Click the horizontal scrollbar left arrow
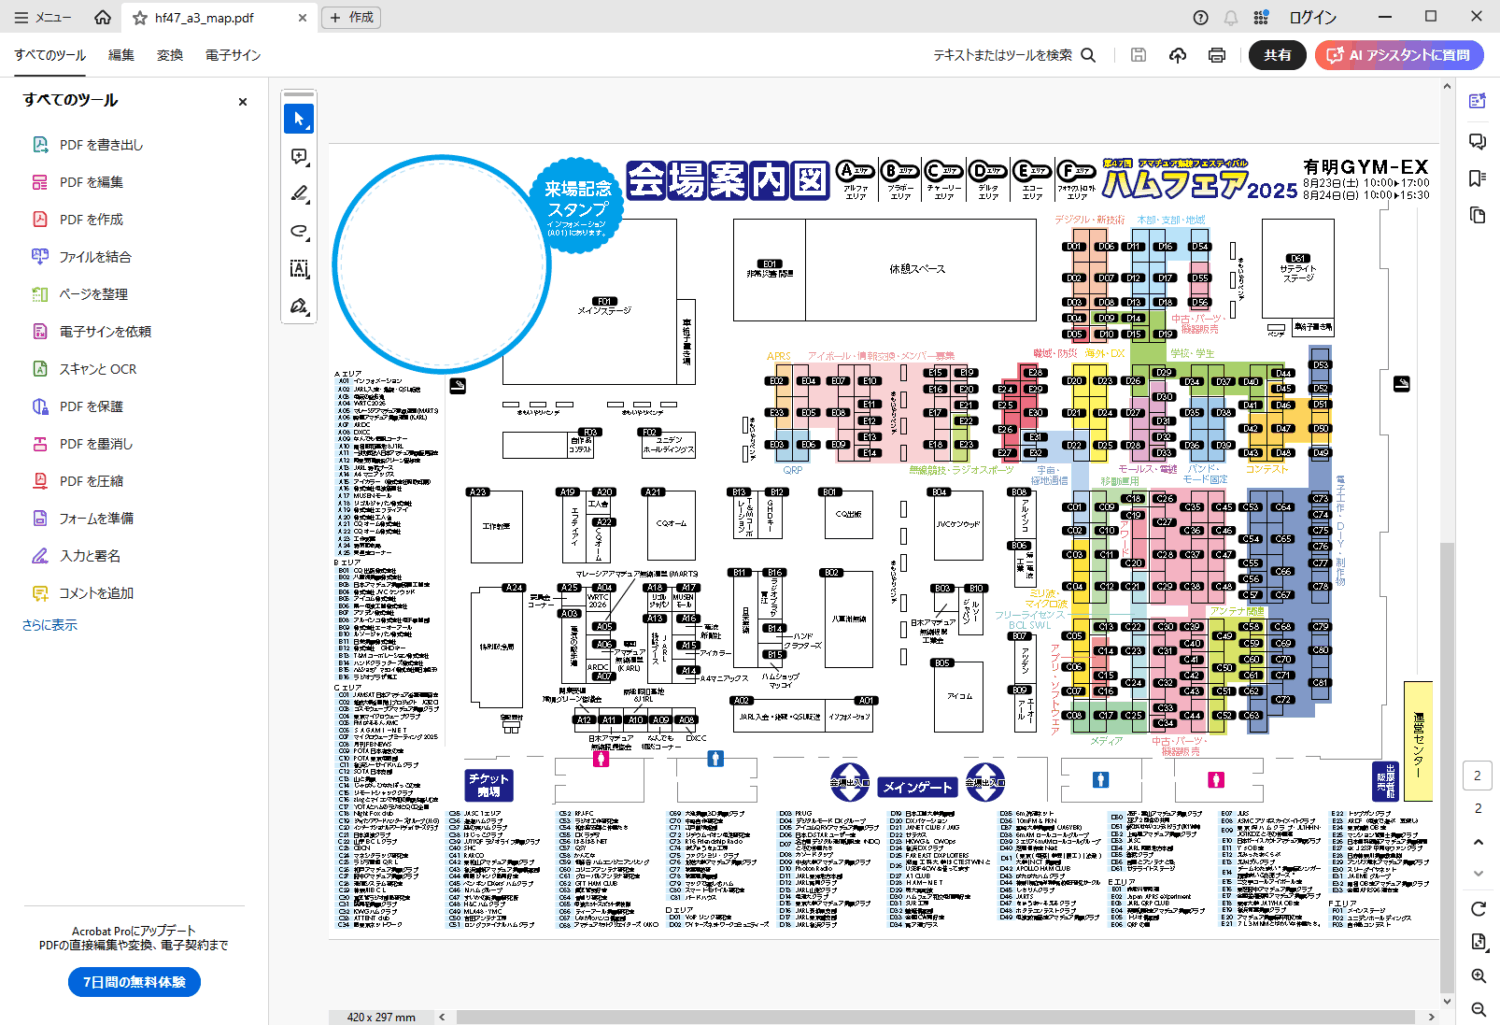1500x1025 pixels. coord(442,1017)
